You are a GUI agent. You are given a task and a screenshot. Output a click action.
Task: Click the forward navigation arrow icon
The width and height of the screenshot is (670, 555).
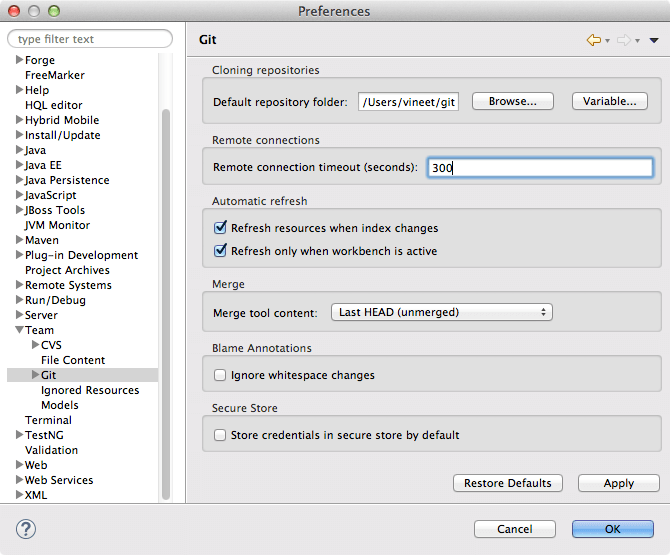point(623,40)
